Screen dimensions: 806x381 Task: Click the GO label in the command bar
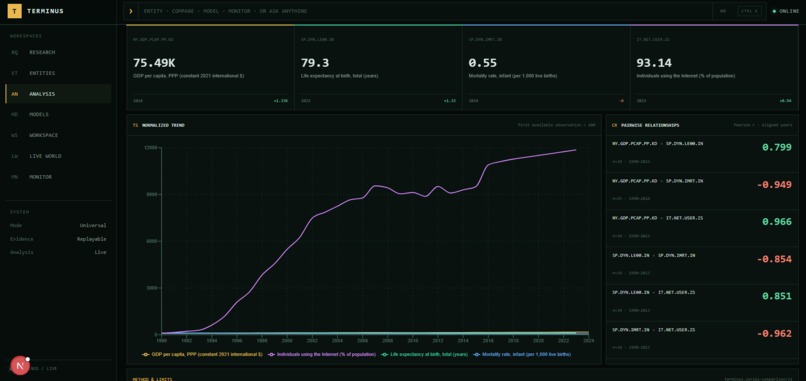click(x=723, y=11)
